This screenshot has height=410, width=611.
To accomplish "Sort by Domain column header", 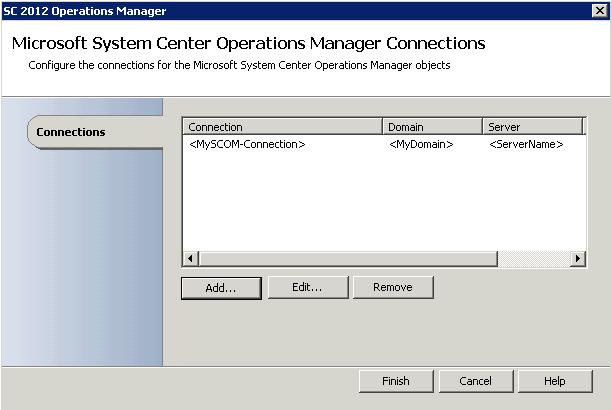I will click(433, 127).
